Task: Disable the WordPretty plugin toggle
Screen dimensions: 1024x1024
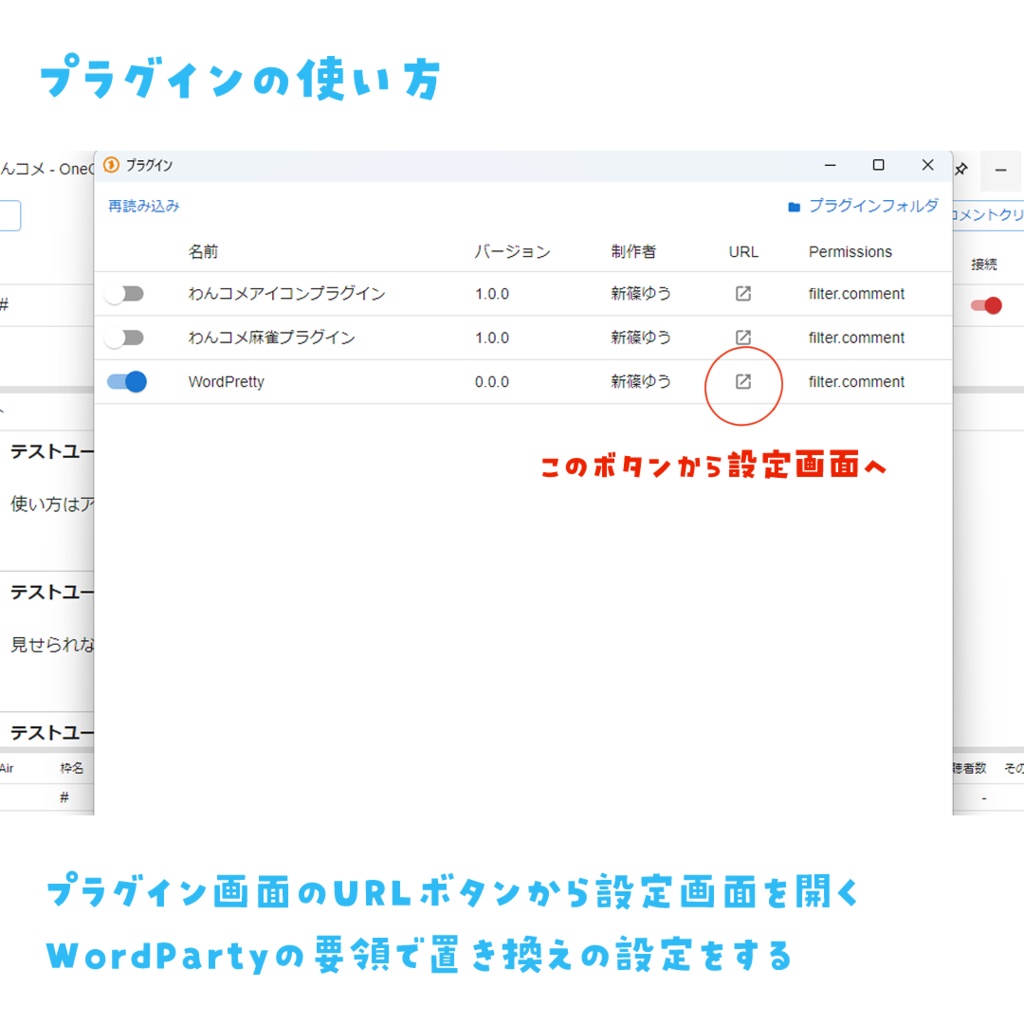Action: click(x=124, y=381)
